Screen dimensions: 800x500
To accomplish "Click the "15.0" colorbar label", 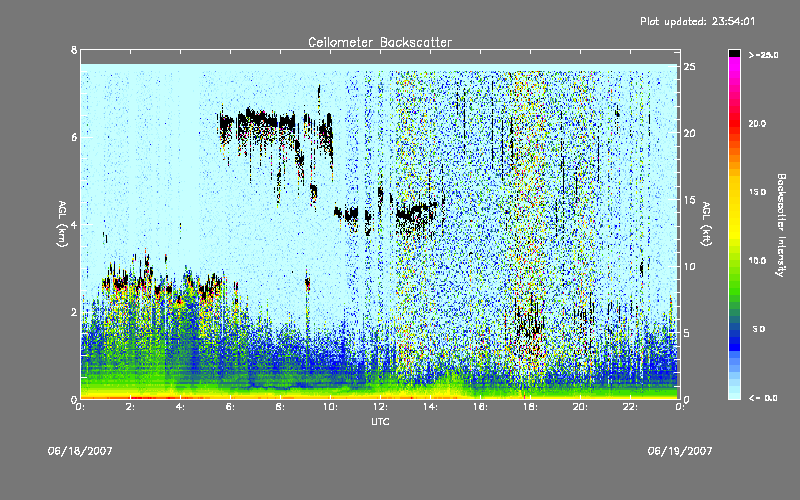I will [757, 192].
